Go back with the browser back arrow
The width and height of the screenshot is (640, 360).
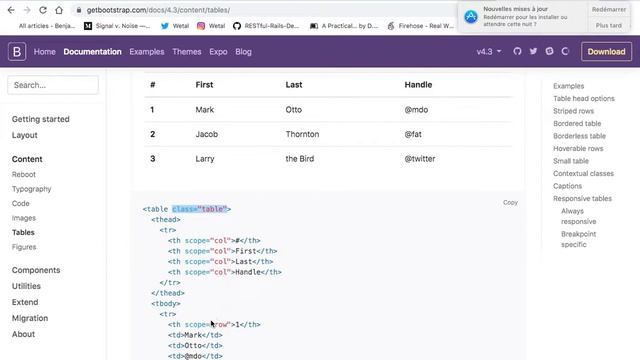11,10
